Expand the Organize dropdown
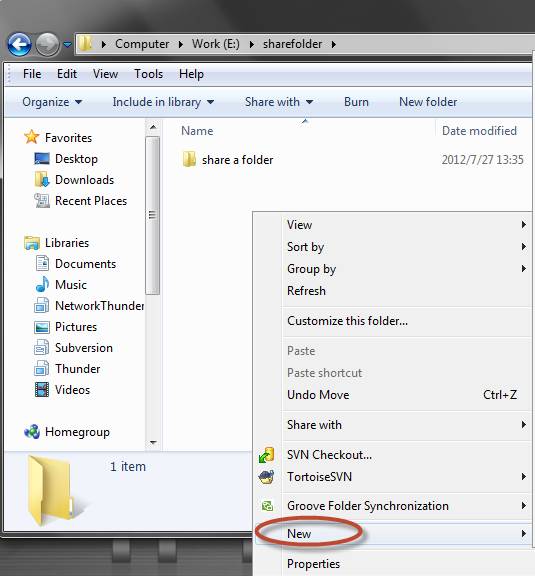The height and width of the screenshot is (576, 535). (52, 102)
